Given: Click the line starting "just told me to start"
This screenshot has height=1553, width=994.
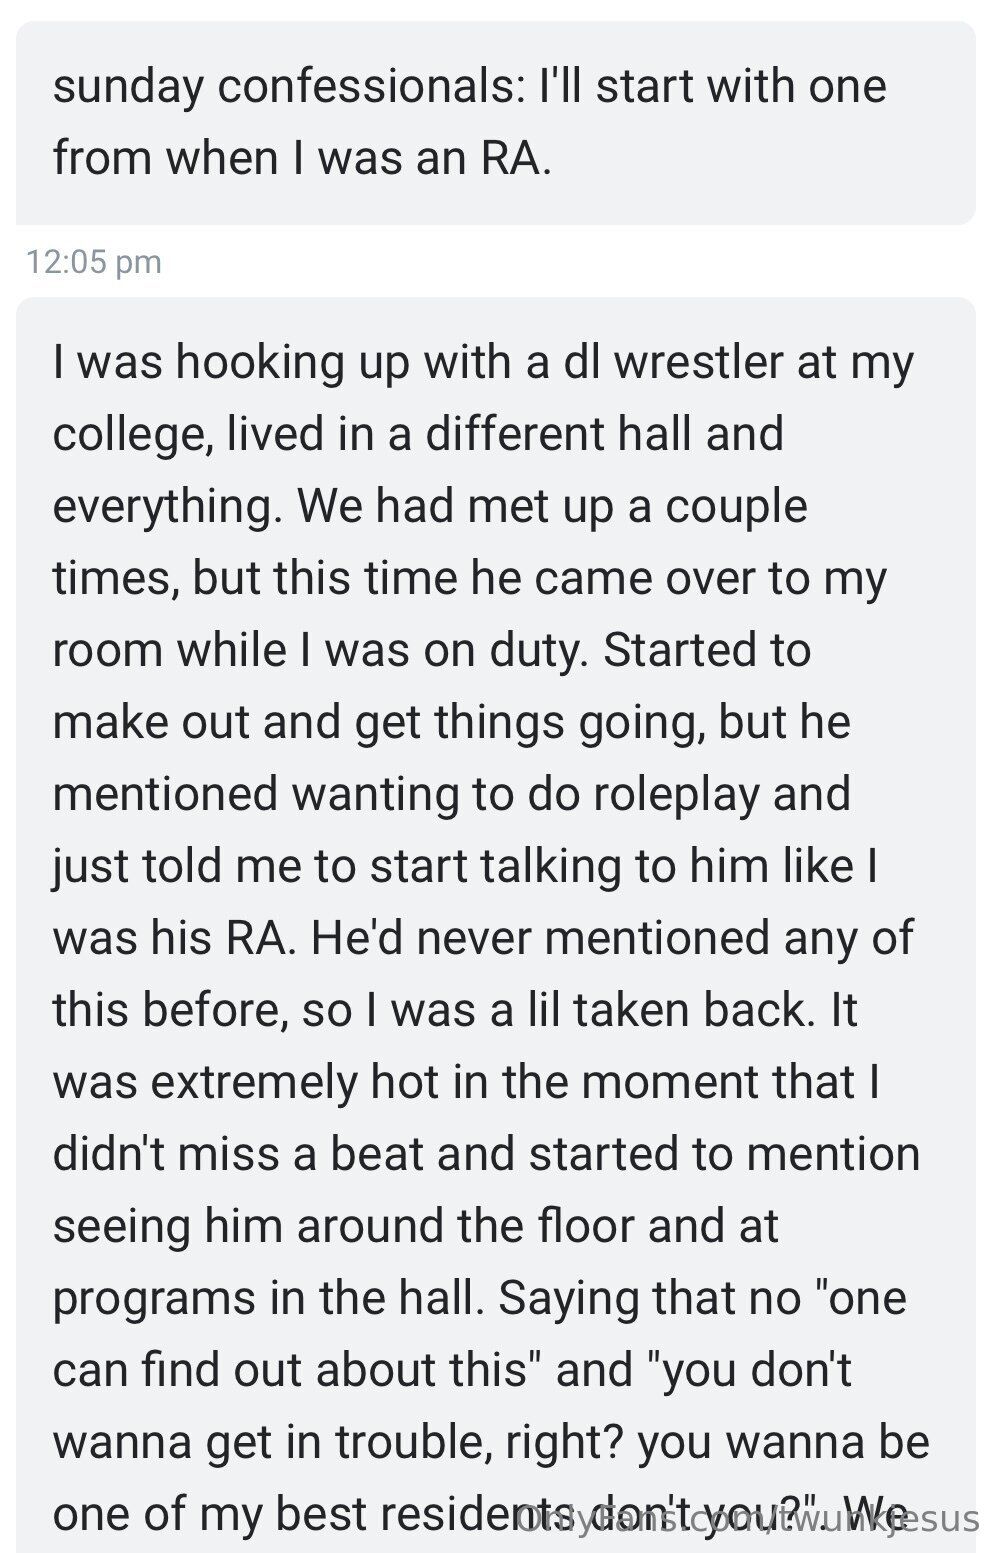Looking at the screenshot, I should (x=465, y=866).
